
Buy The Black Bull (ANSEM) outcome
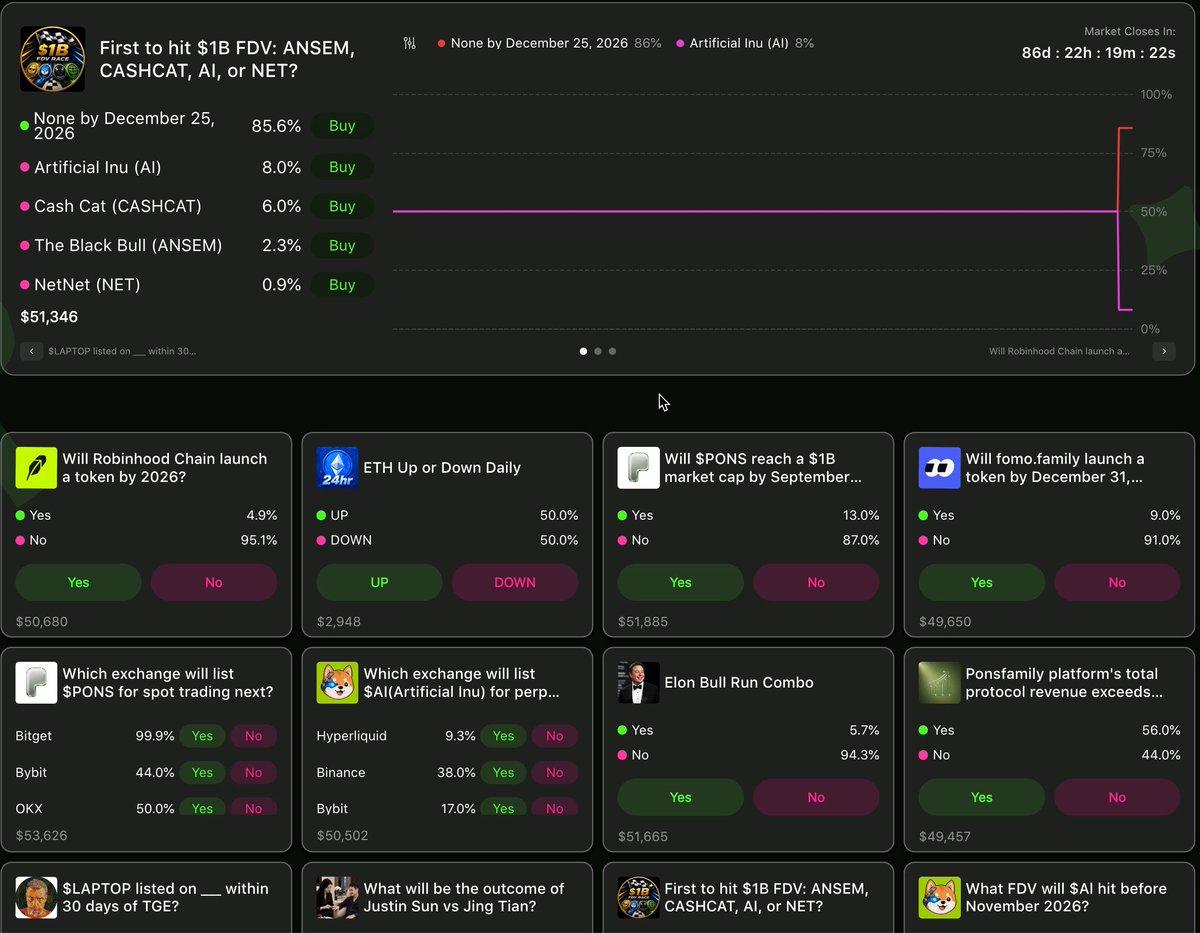[x=342, y=245]
